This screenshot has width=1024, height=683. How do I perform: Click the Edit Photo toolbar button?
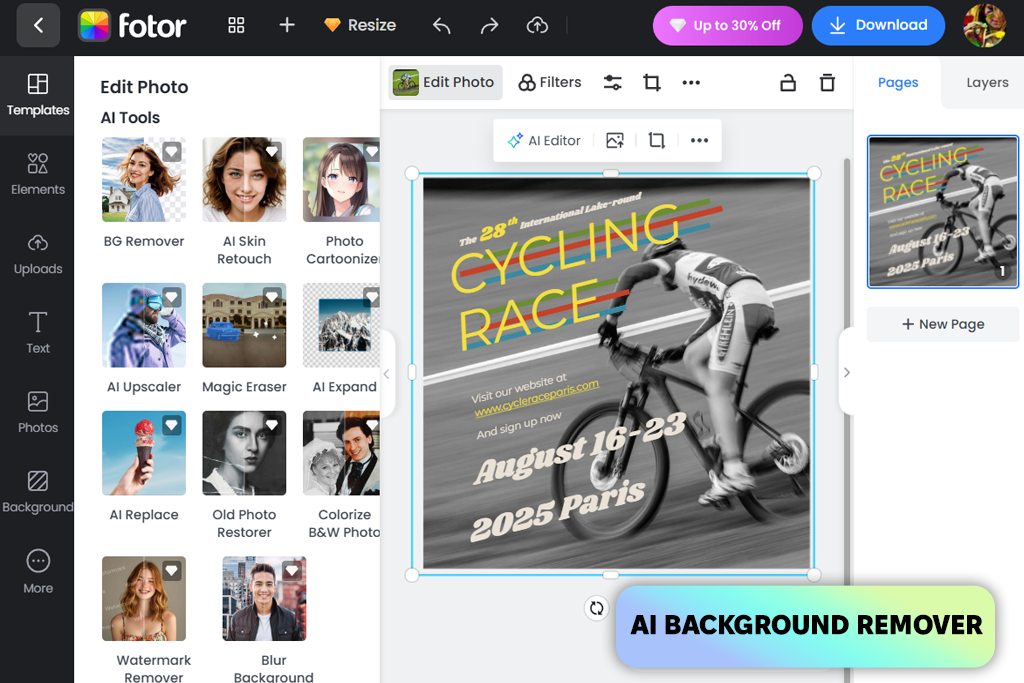[x=445, y=82]
